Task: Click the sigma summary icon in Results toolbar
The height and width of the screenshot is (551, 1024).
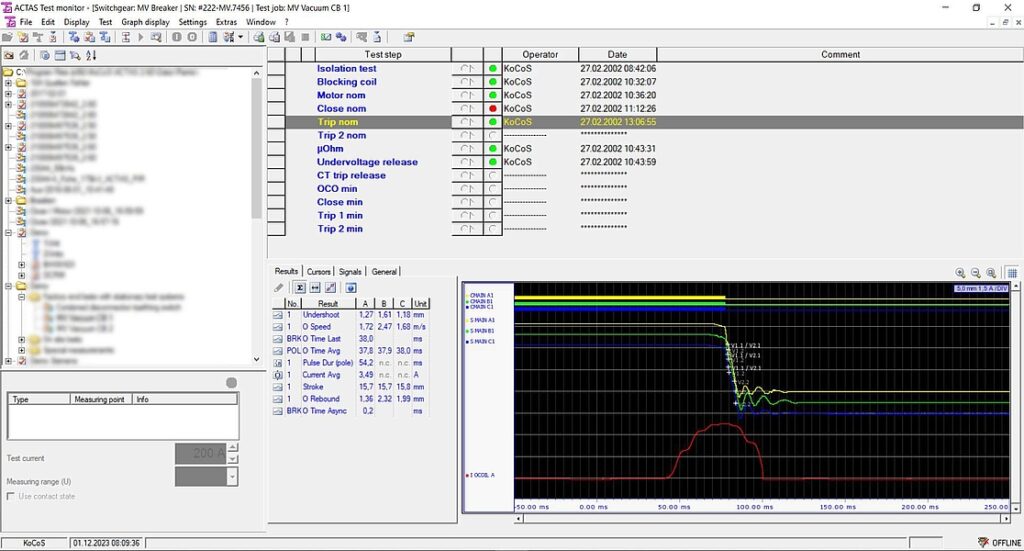Action: click(299, 287)
